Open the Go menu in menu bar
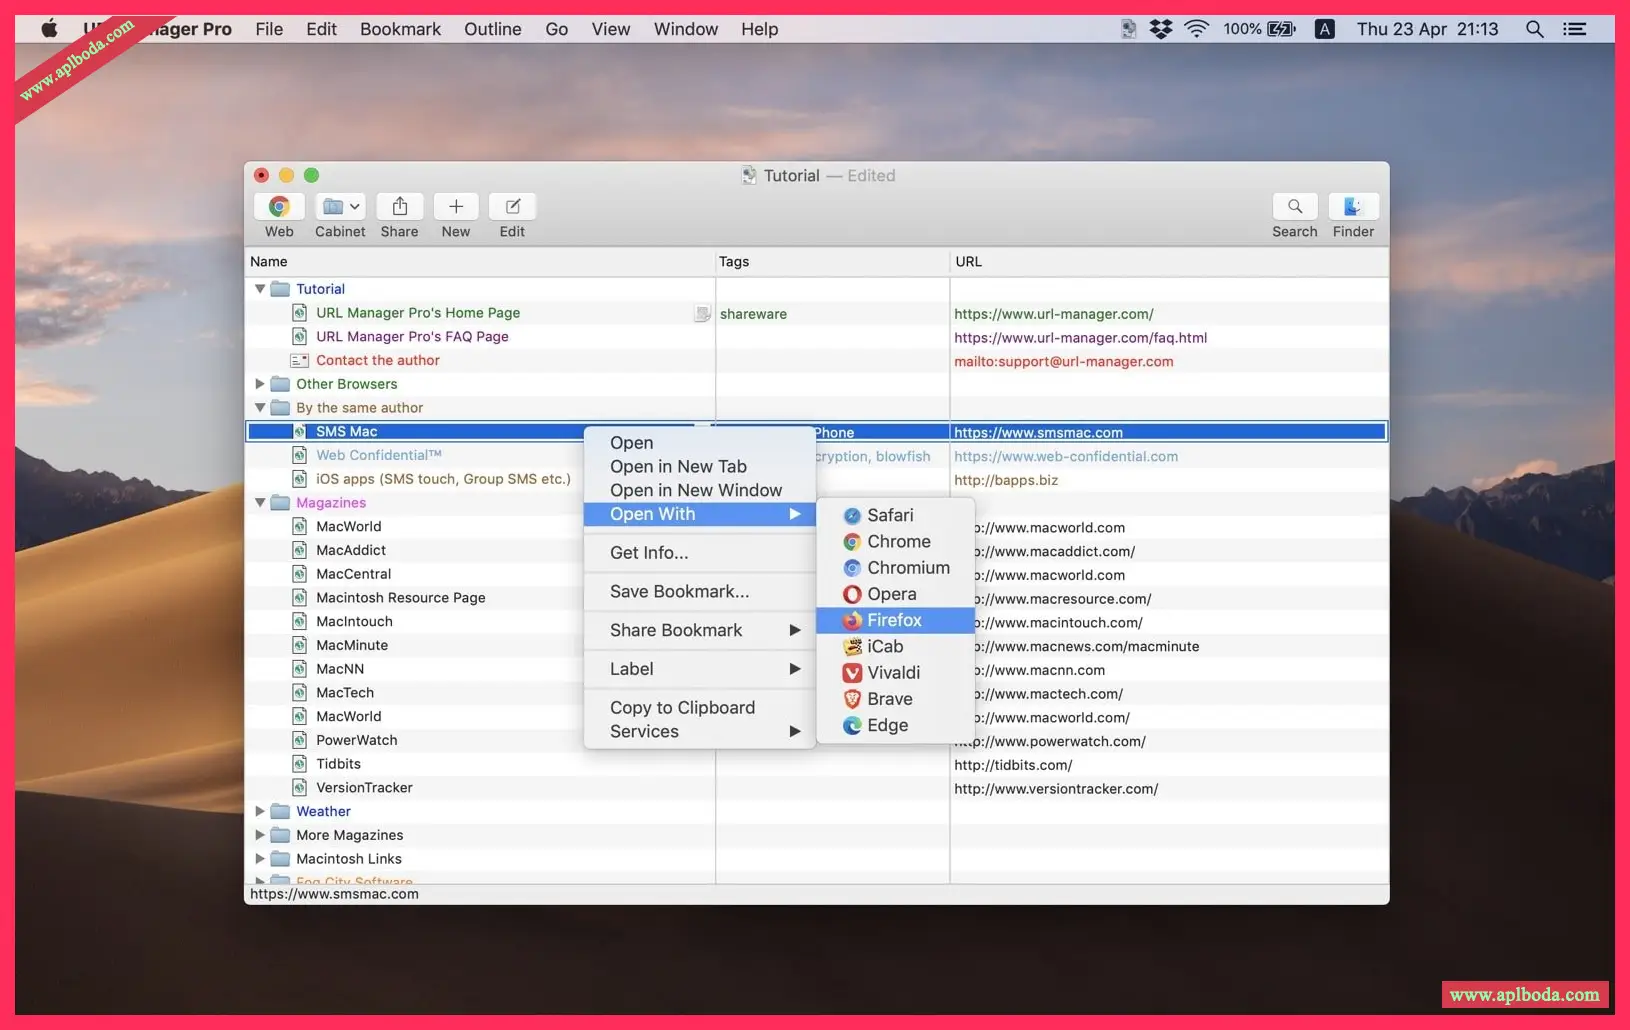Screen dimensions: 1630x1030 pos(557,29)
